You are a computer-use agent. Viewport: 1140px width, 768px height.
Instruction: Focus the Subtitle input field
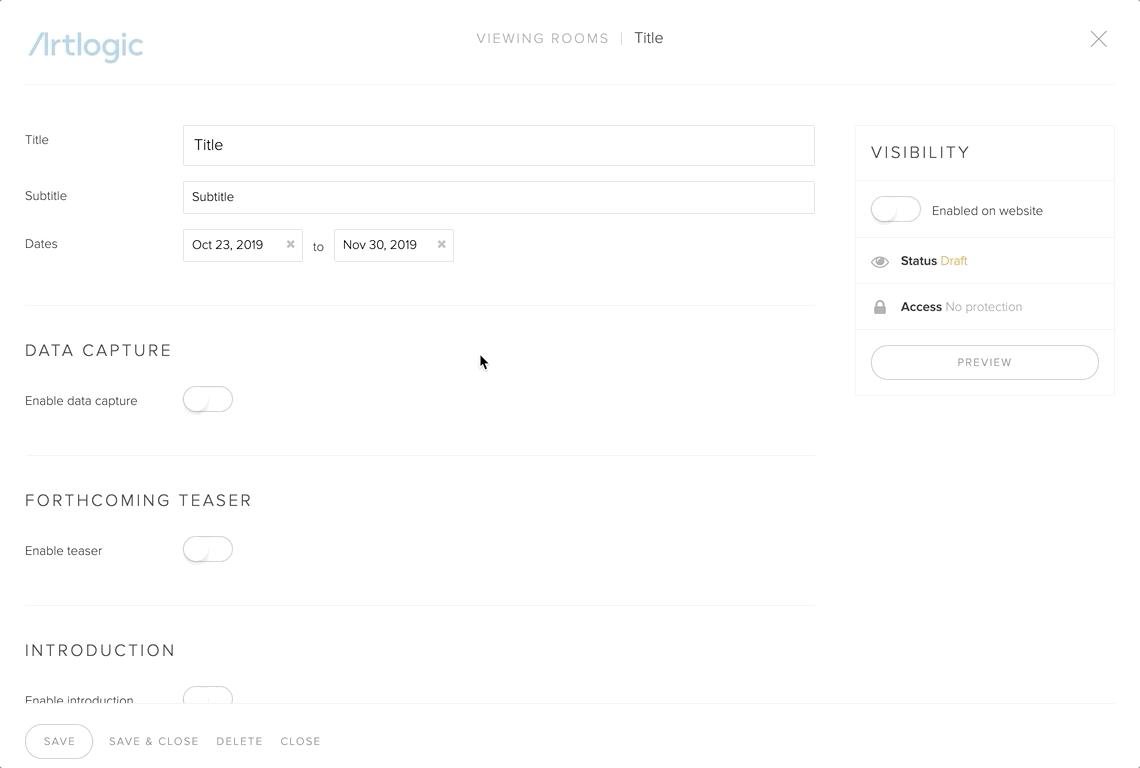click(499, 197)
